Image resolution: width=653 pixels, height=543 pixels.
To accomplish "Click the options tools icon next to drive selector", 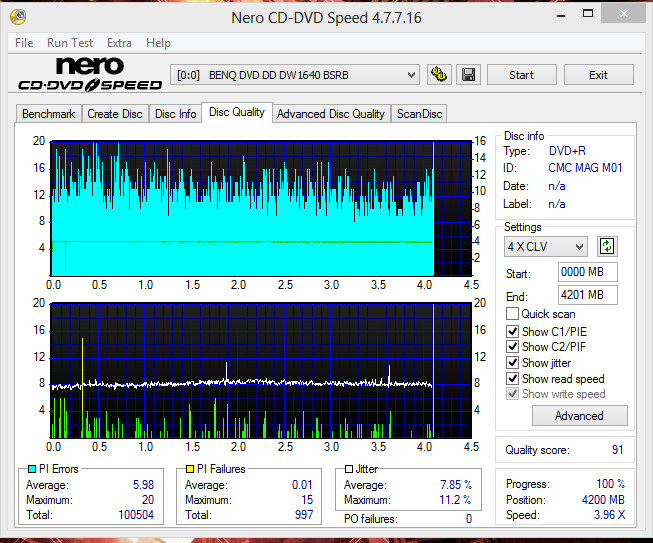I will [x=439, y=75].
